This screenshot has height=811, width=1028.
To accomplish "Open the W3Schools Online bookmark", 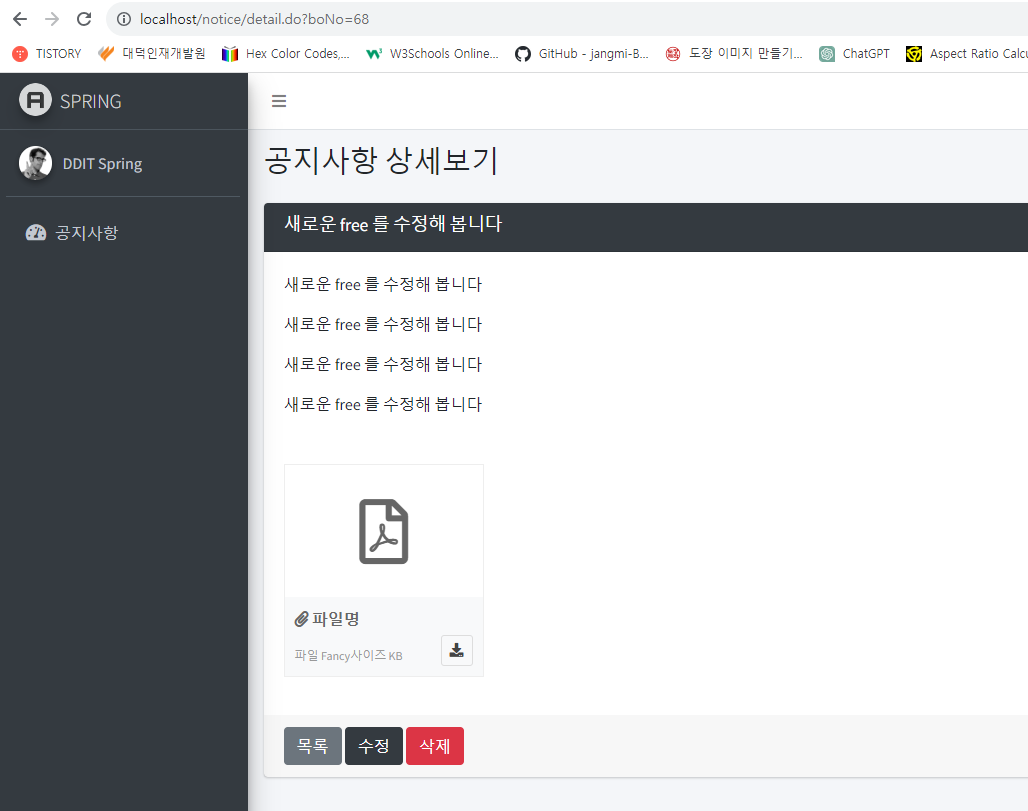I will (433, 54).
